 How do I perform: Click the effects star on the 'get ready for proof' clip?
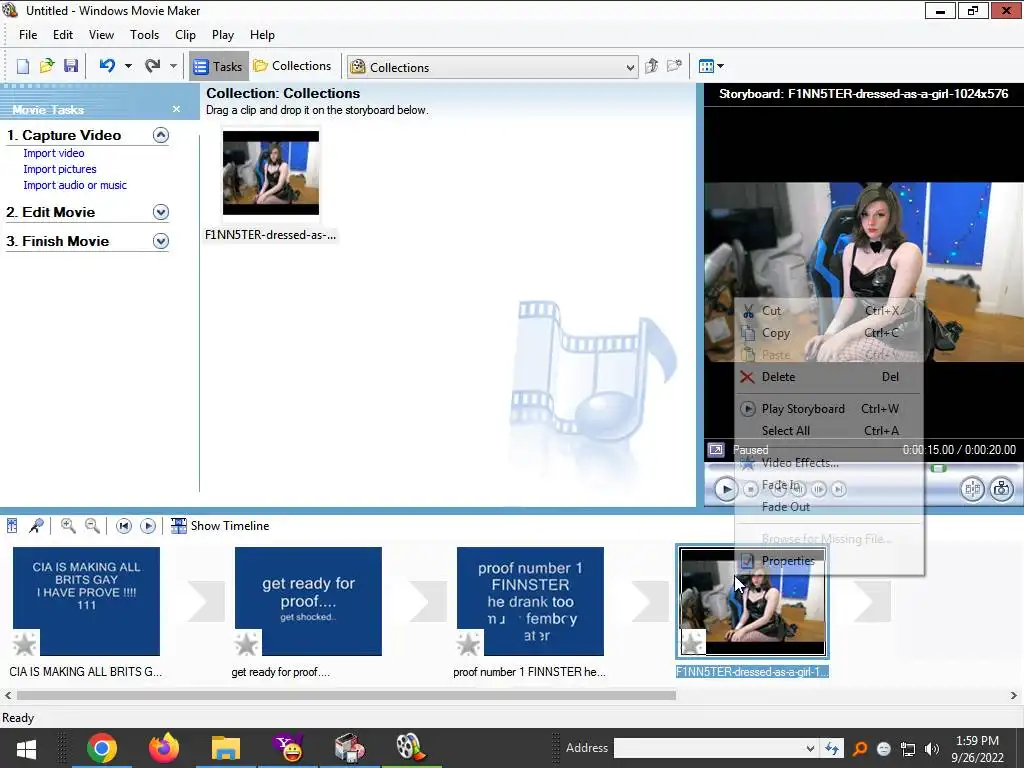tap(247, 644)
